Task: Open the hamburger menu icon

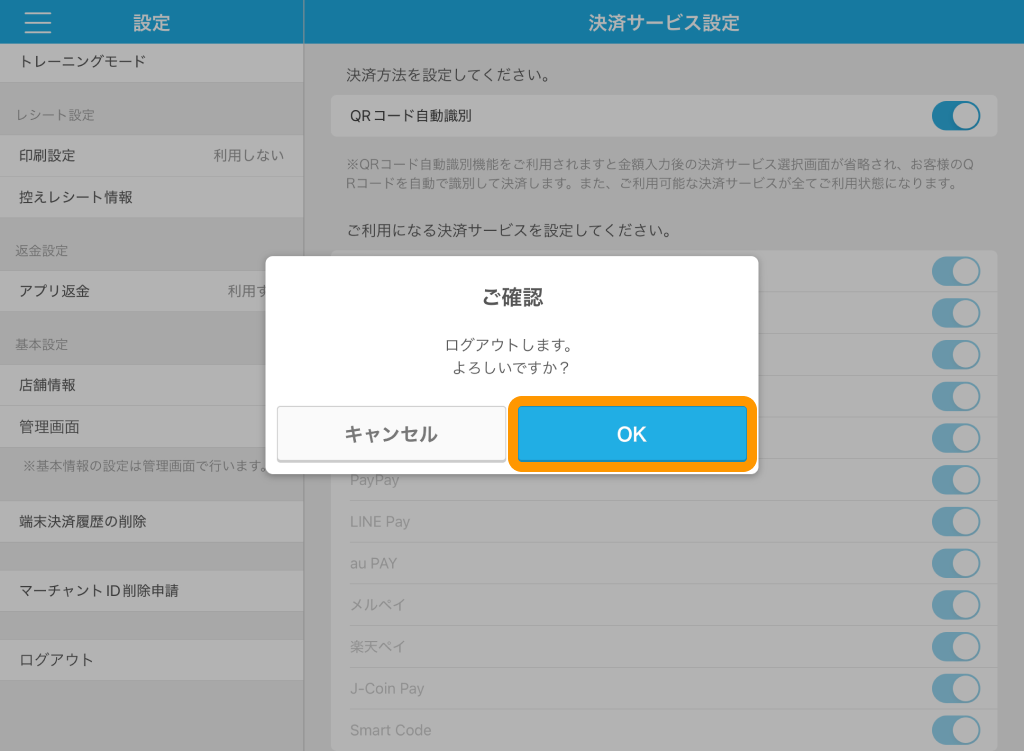Action: click(37, 22)
